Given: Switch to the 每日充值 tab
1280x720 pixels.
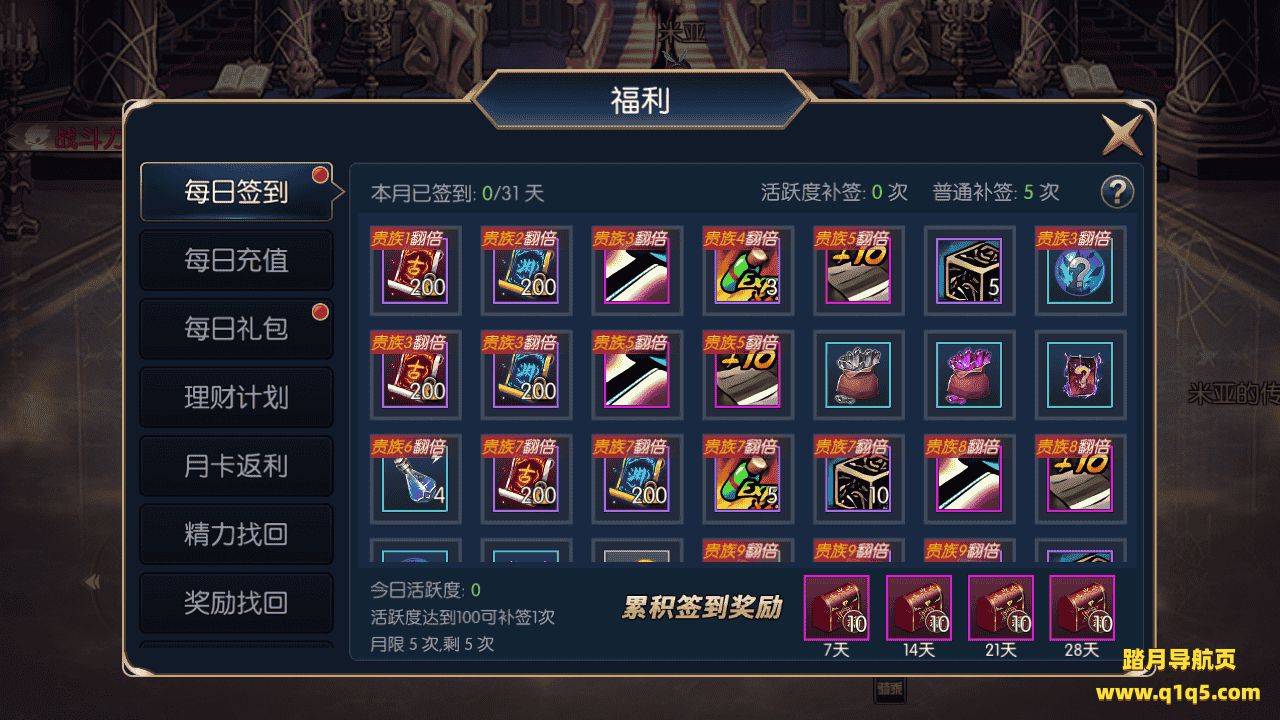Looking at the screenshot, I should click(x=236, y=260).
